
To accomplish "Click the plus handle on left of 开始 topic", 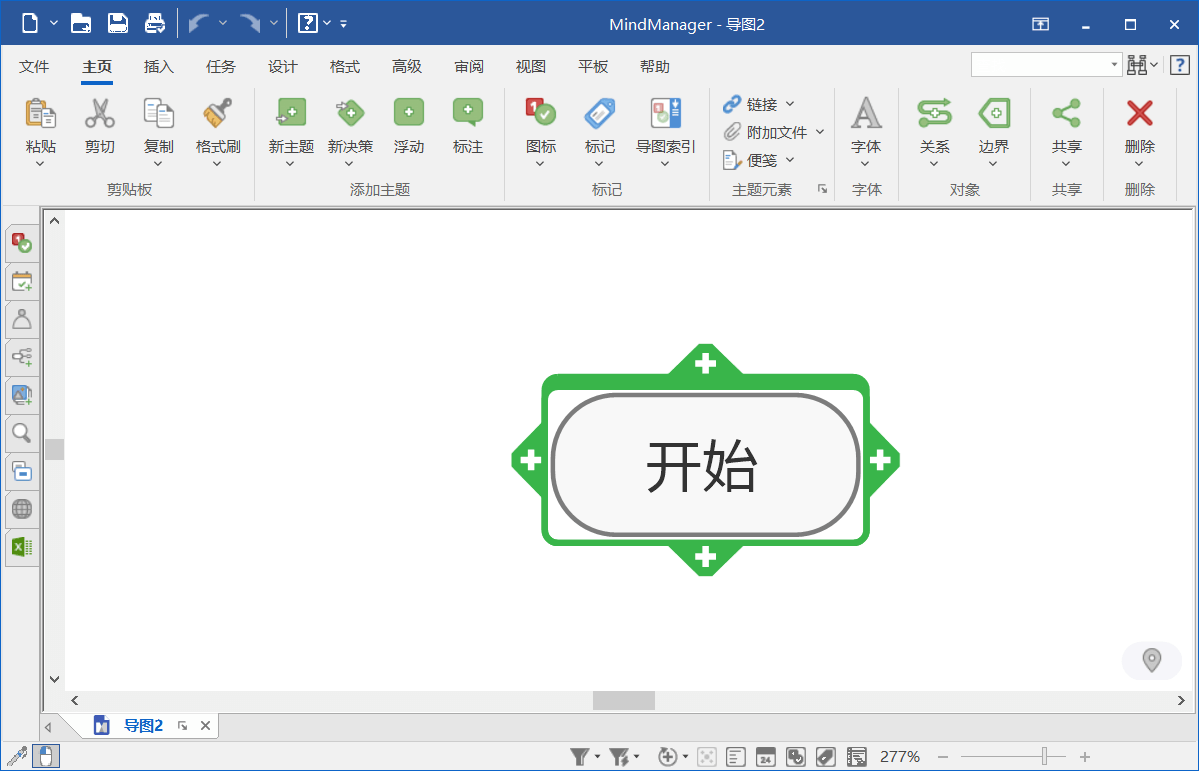I will coord(530,460).
